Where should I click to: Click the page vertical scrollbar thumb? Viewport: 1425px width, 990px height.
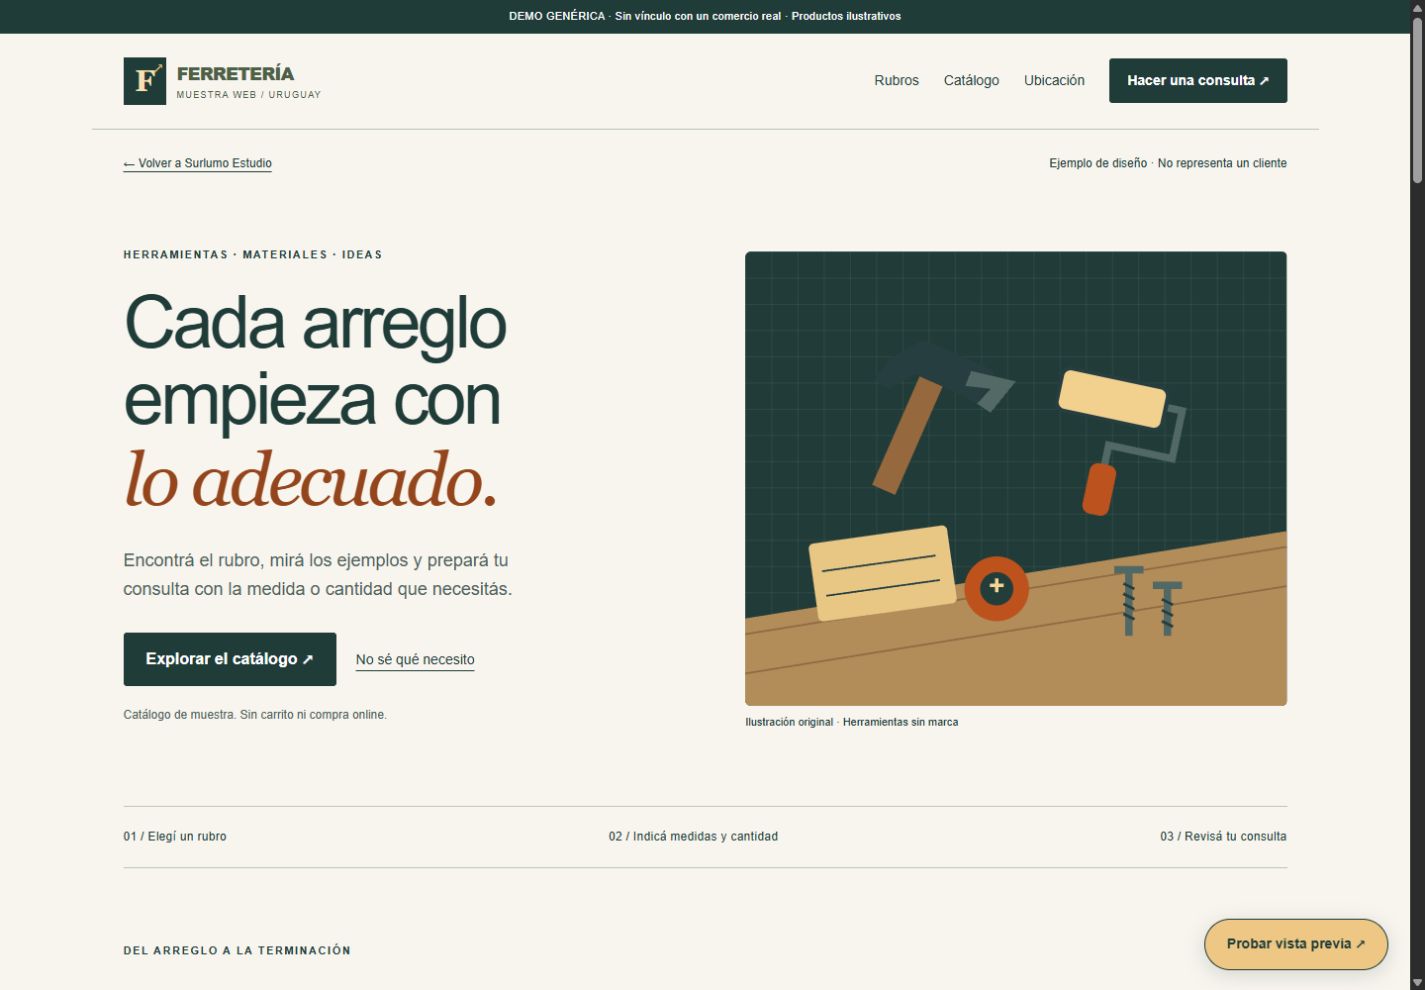point(1417,102)
